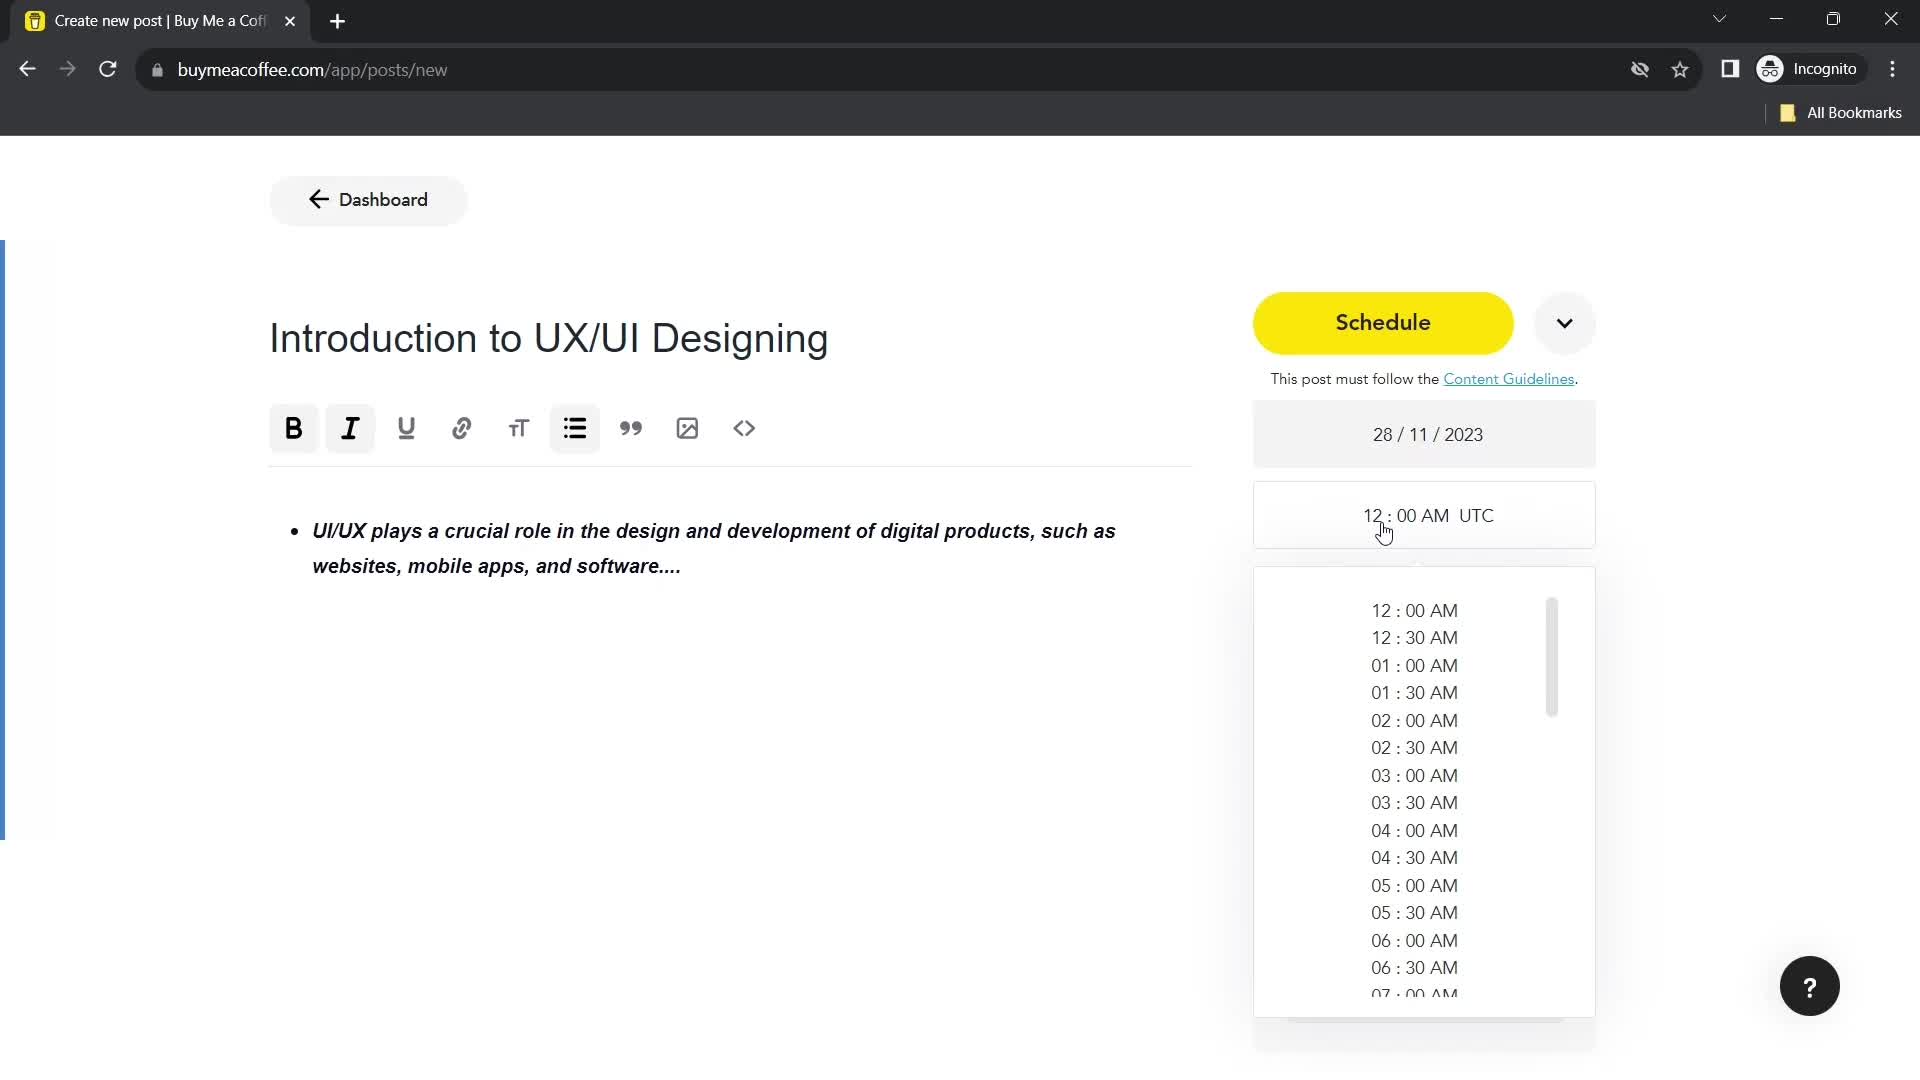Choose 04 : 00 AM time slot
The height and width of the screenshot is (1080, 1920).
1414,831
